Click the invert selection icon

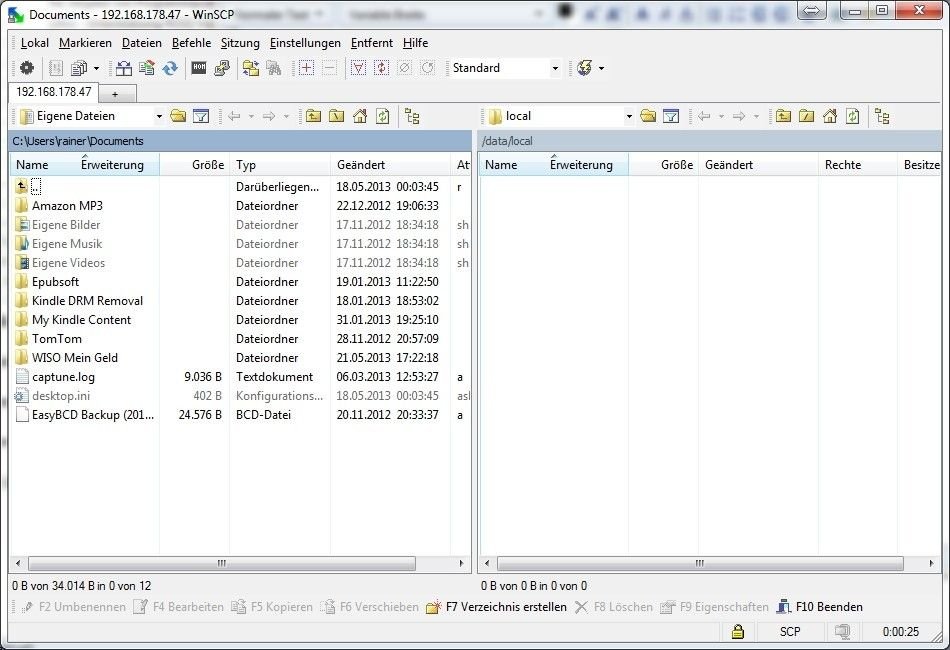click(381, 68)
